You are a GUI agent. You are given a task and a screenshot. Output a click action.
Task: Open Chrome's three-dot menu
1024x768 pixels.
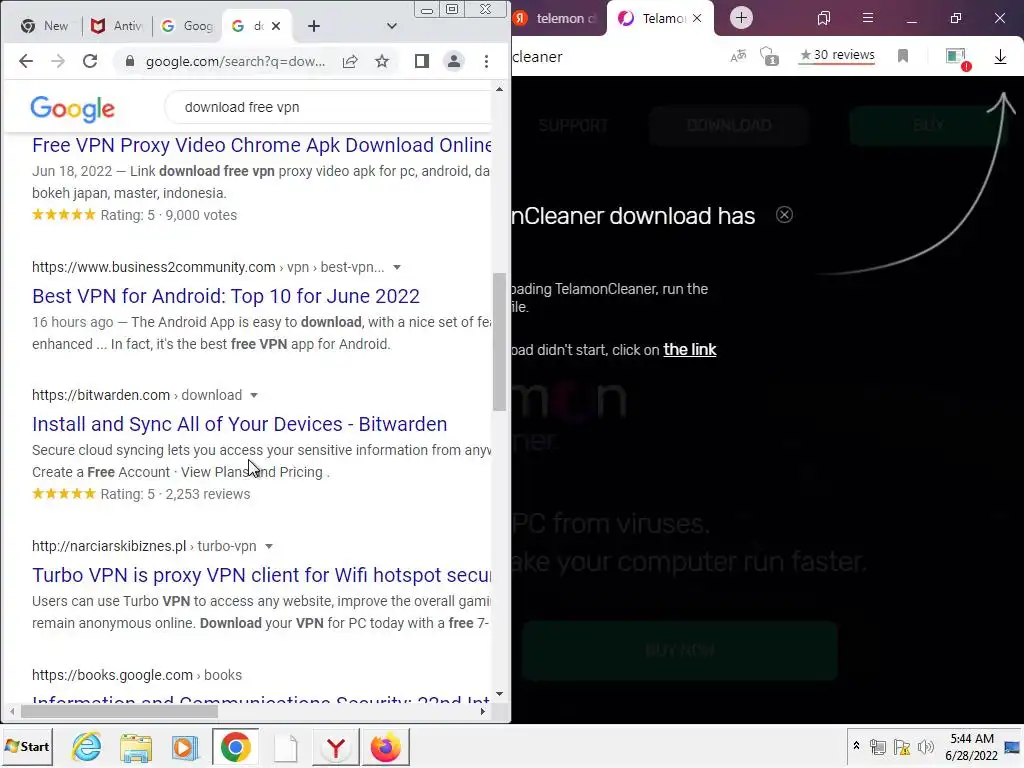[x=487, y=61]
